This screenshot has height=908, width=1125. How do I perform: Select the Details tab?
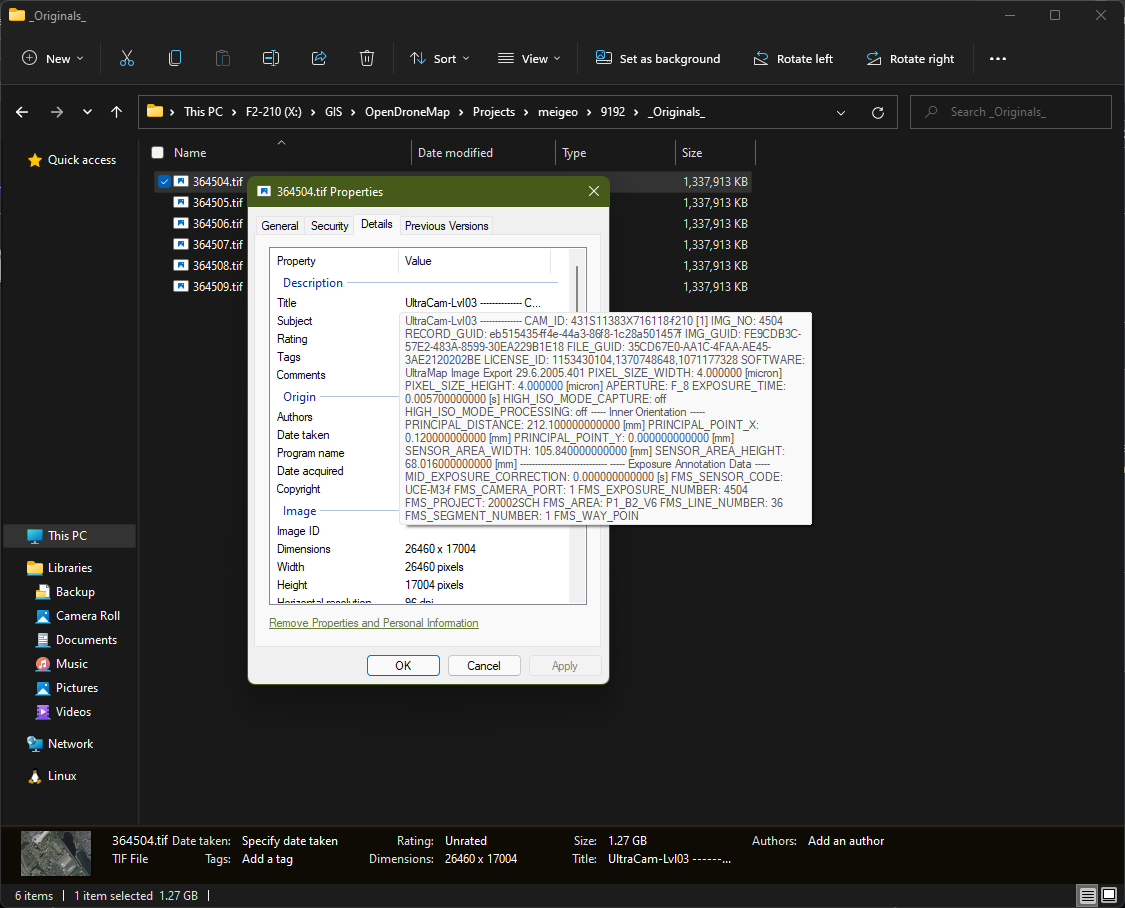click(377, 224)
